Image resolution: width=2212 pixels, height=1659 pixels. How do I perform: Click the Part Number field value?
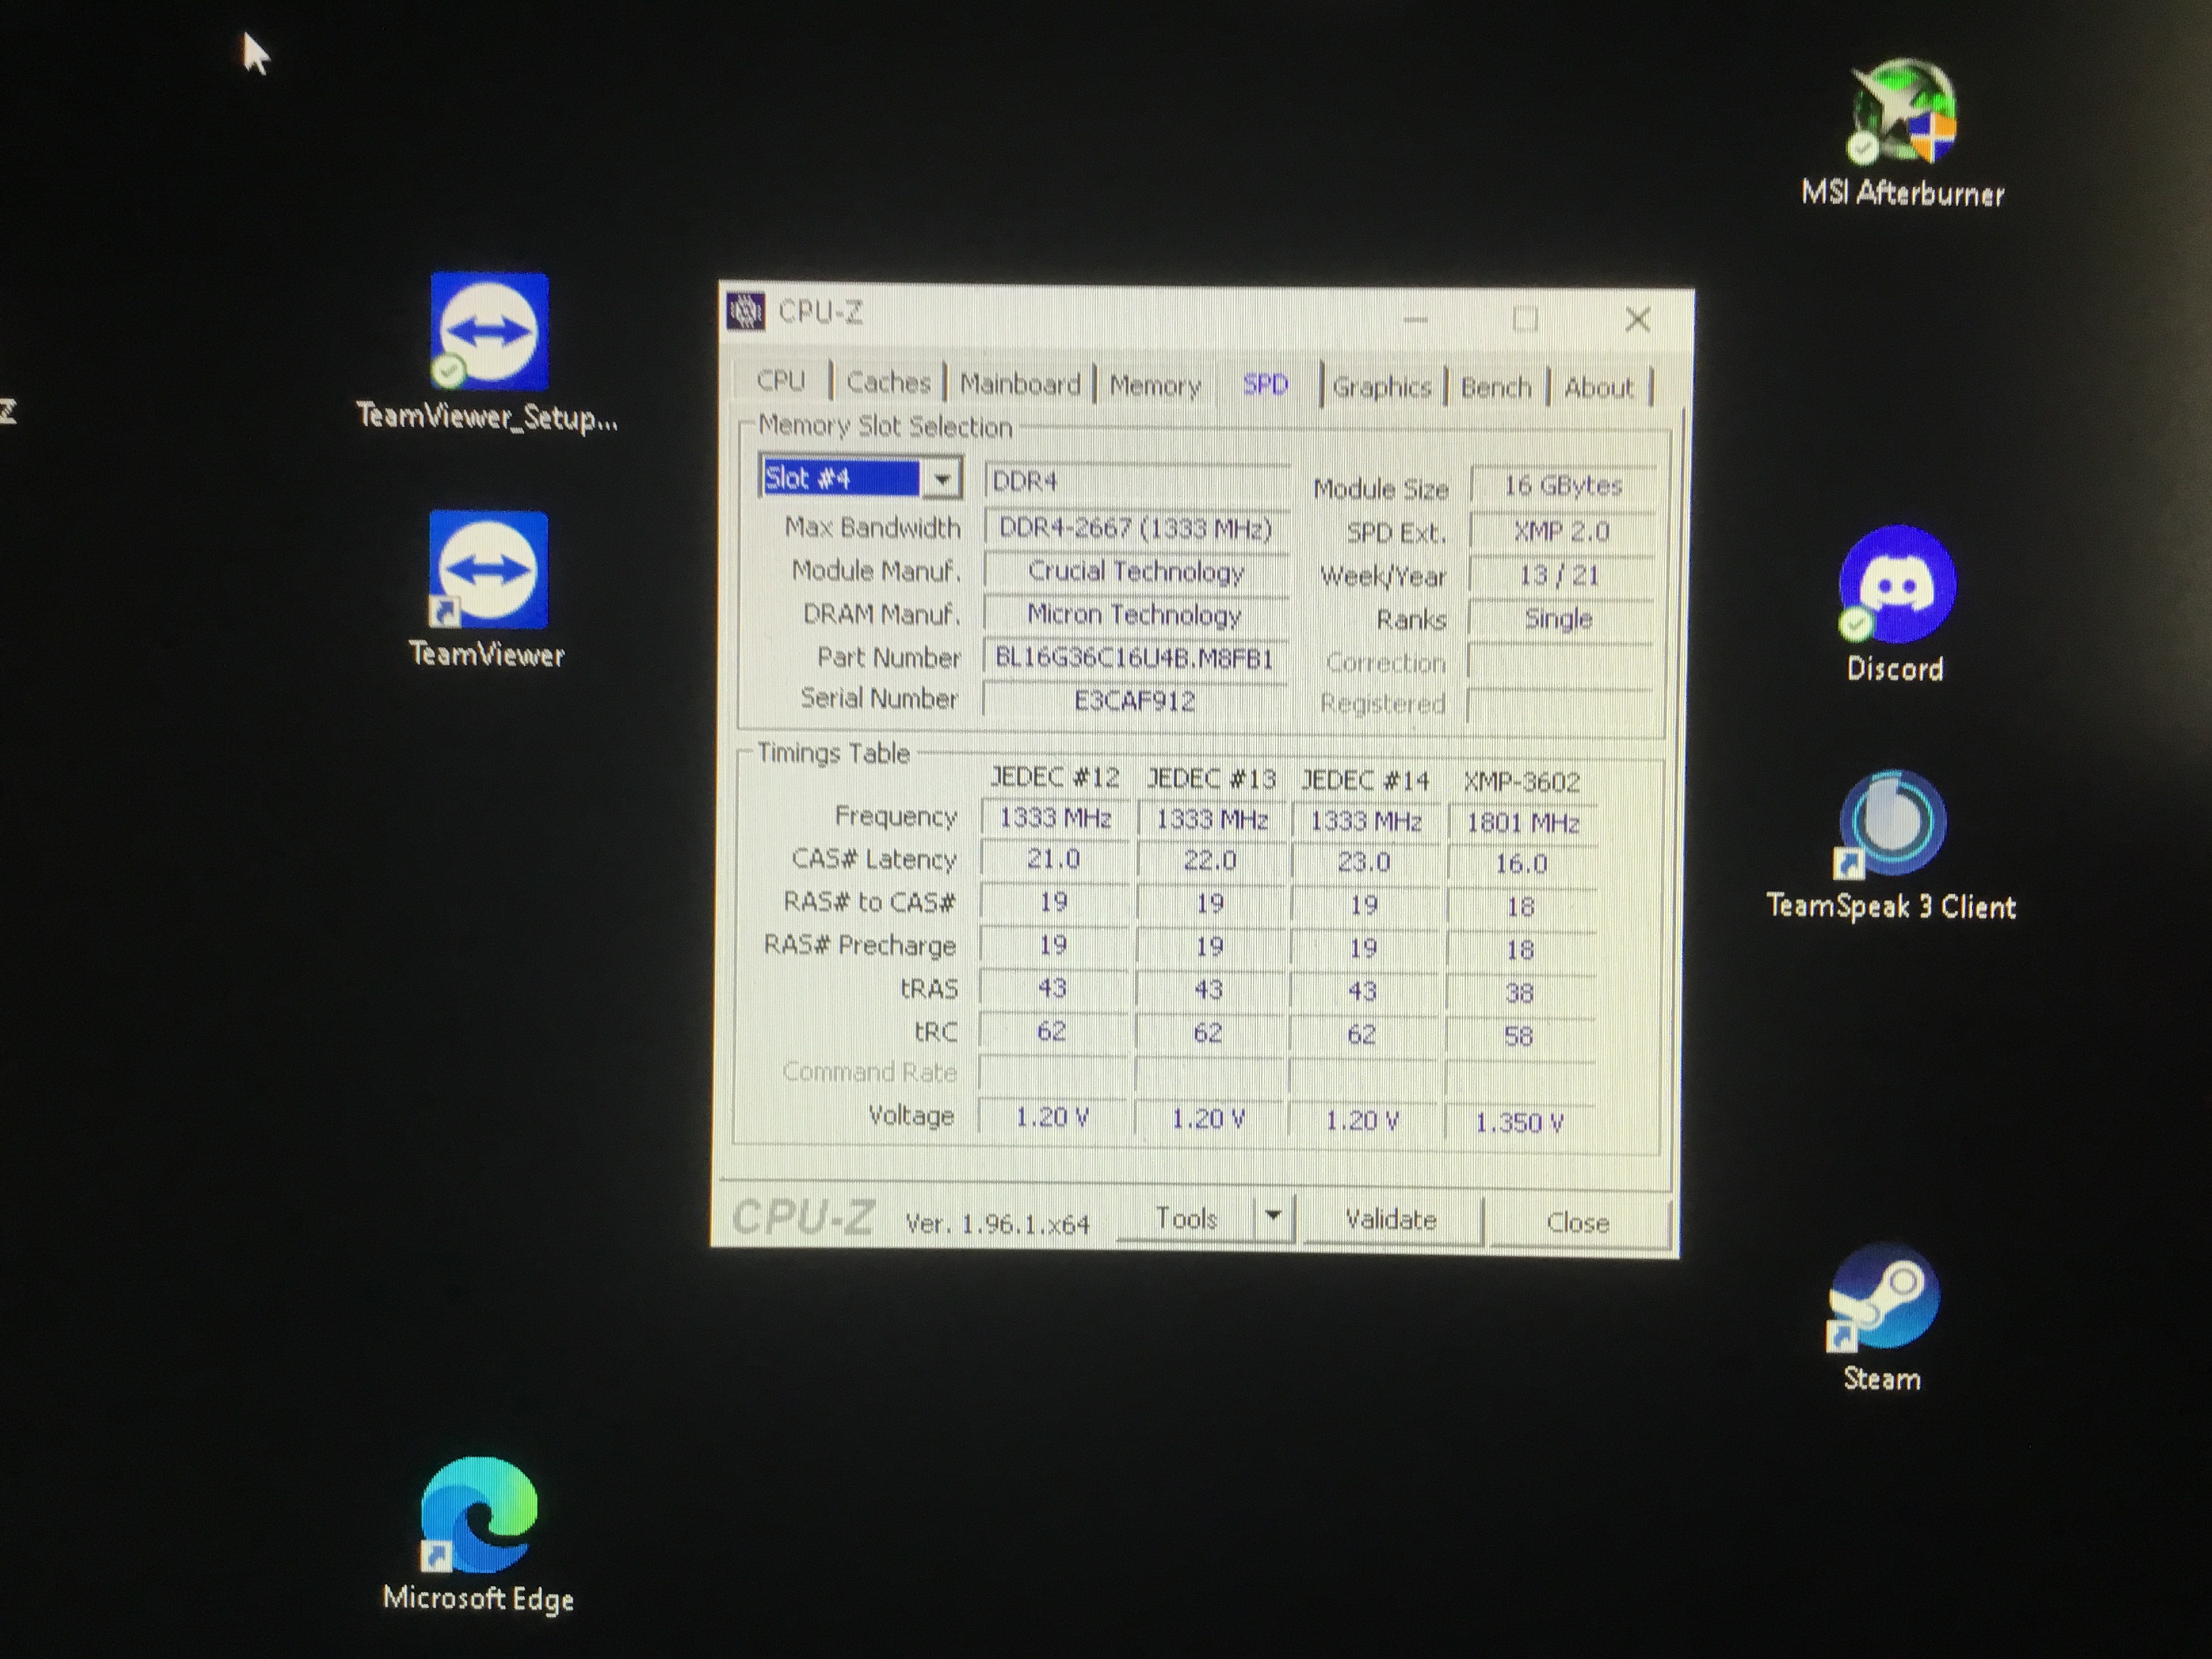(1134, 658)
